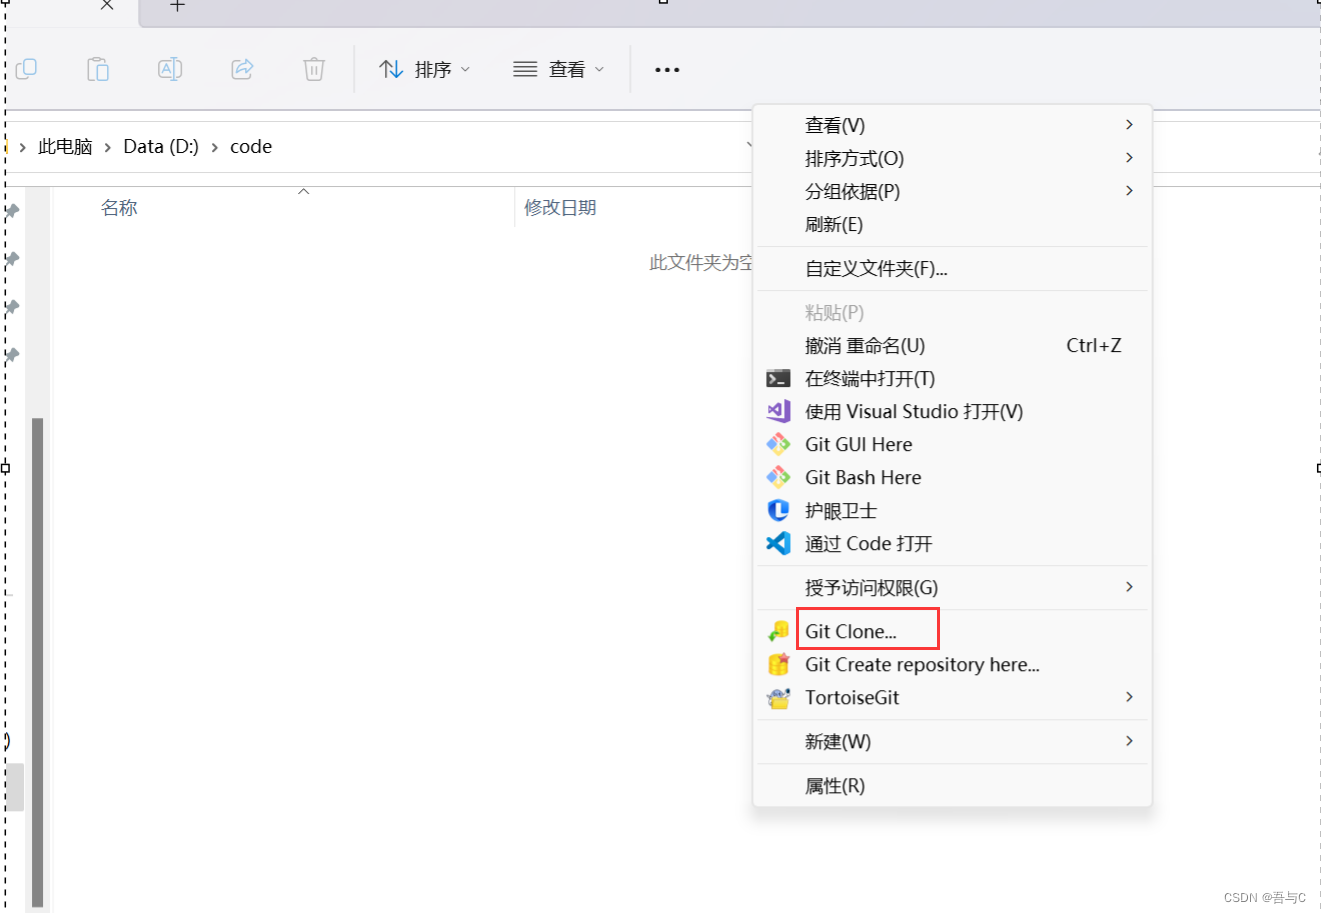Viewport: 1321px width, 913px height.
Task: Sort by 名称 column header
Action: coord(119,208)
